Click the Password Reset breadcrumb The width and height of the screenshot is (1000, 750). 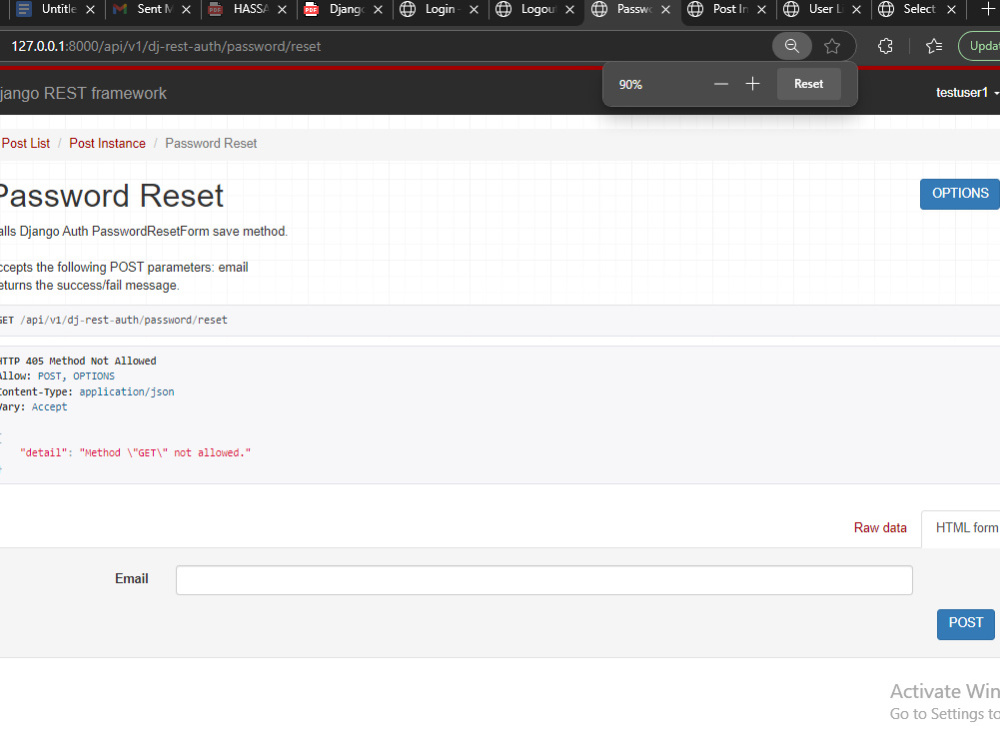[211, 143]
